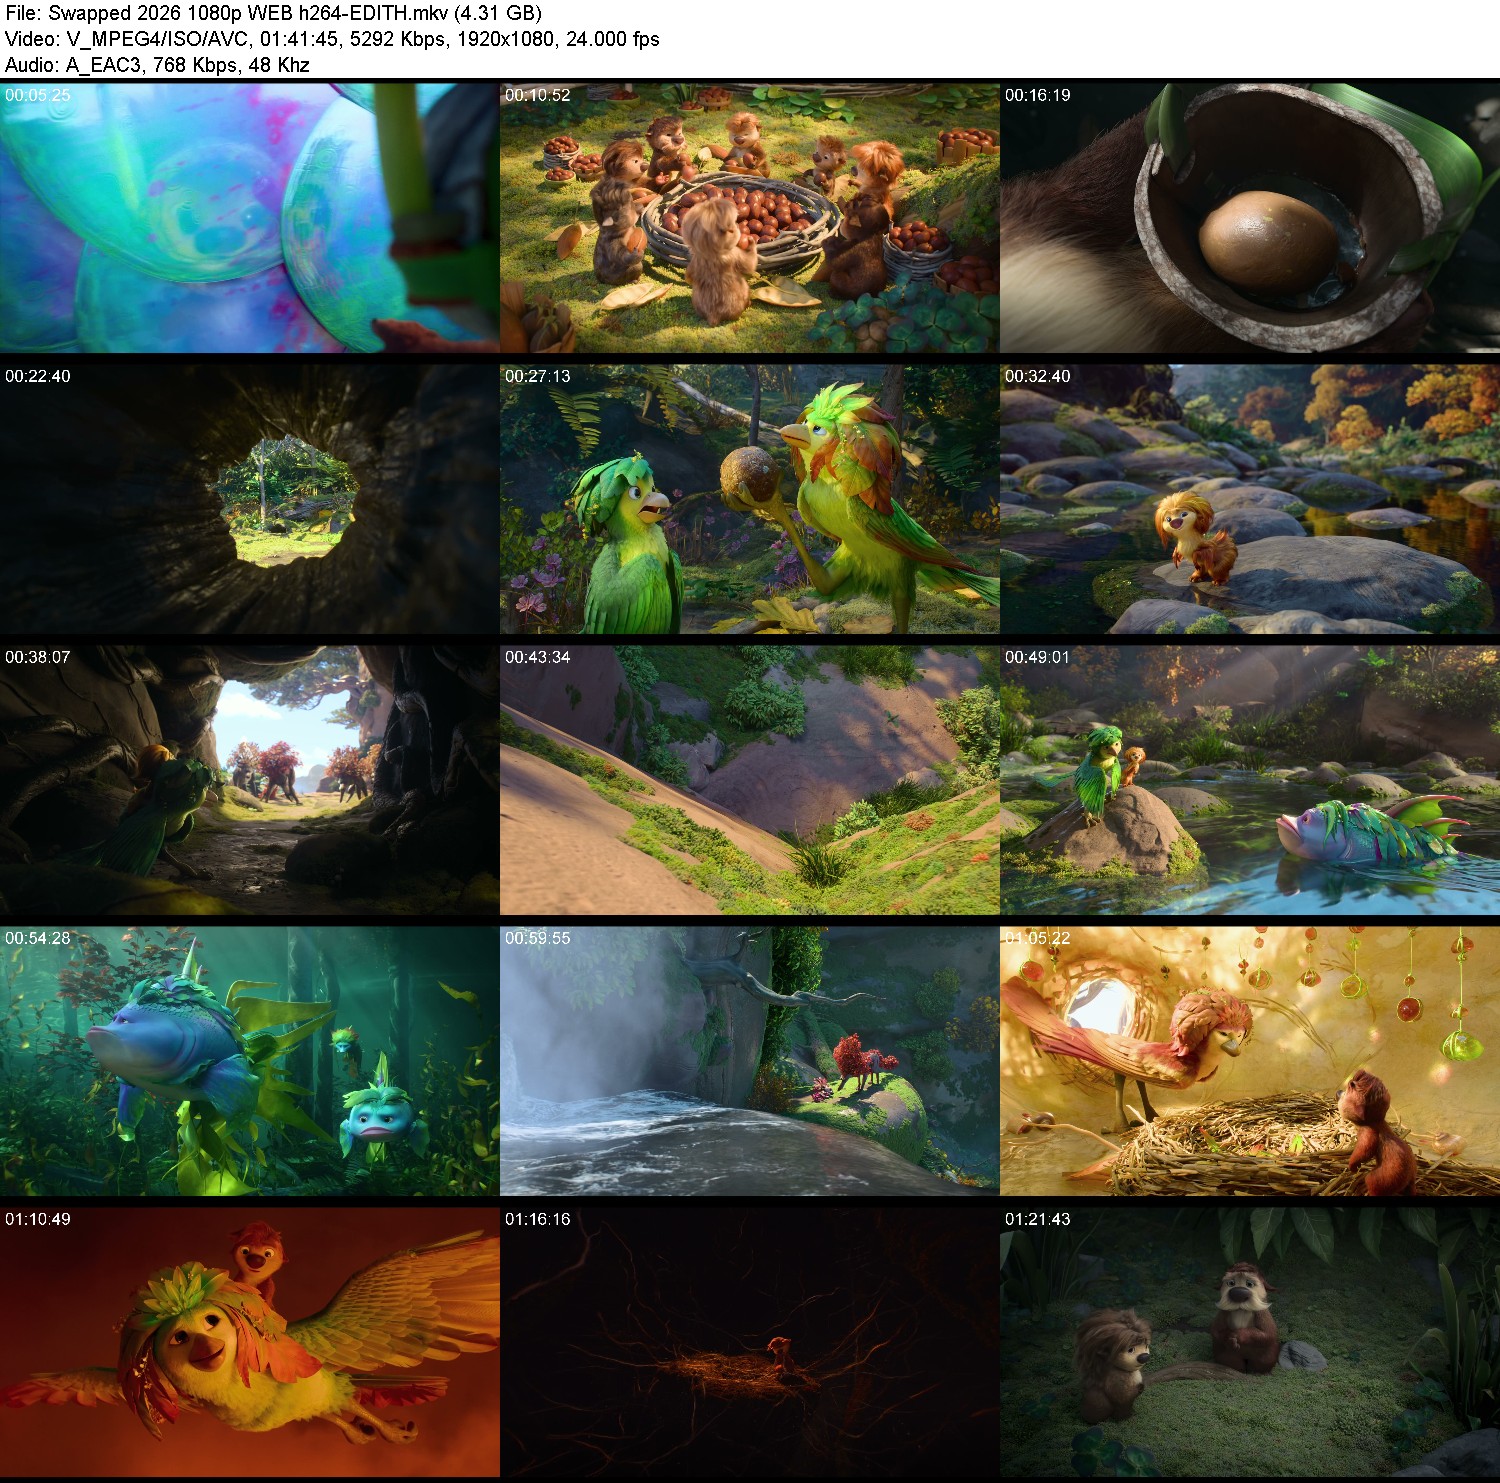Click the timestamp label '00:16:19'
The width and height of the screenshot is (1500, 1483).
click(x=1038, y=95)
